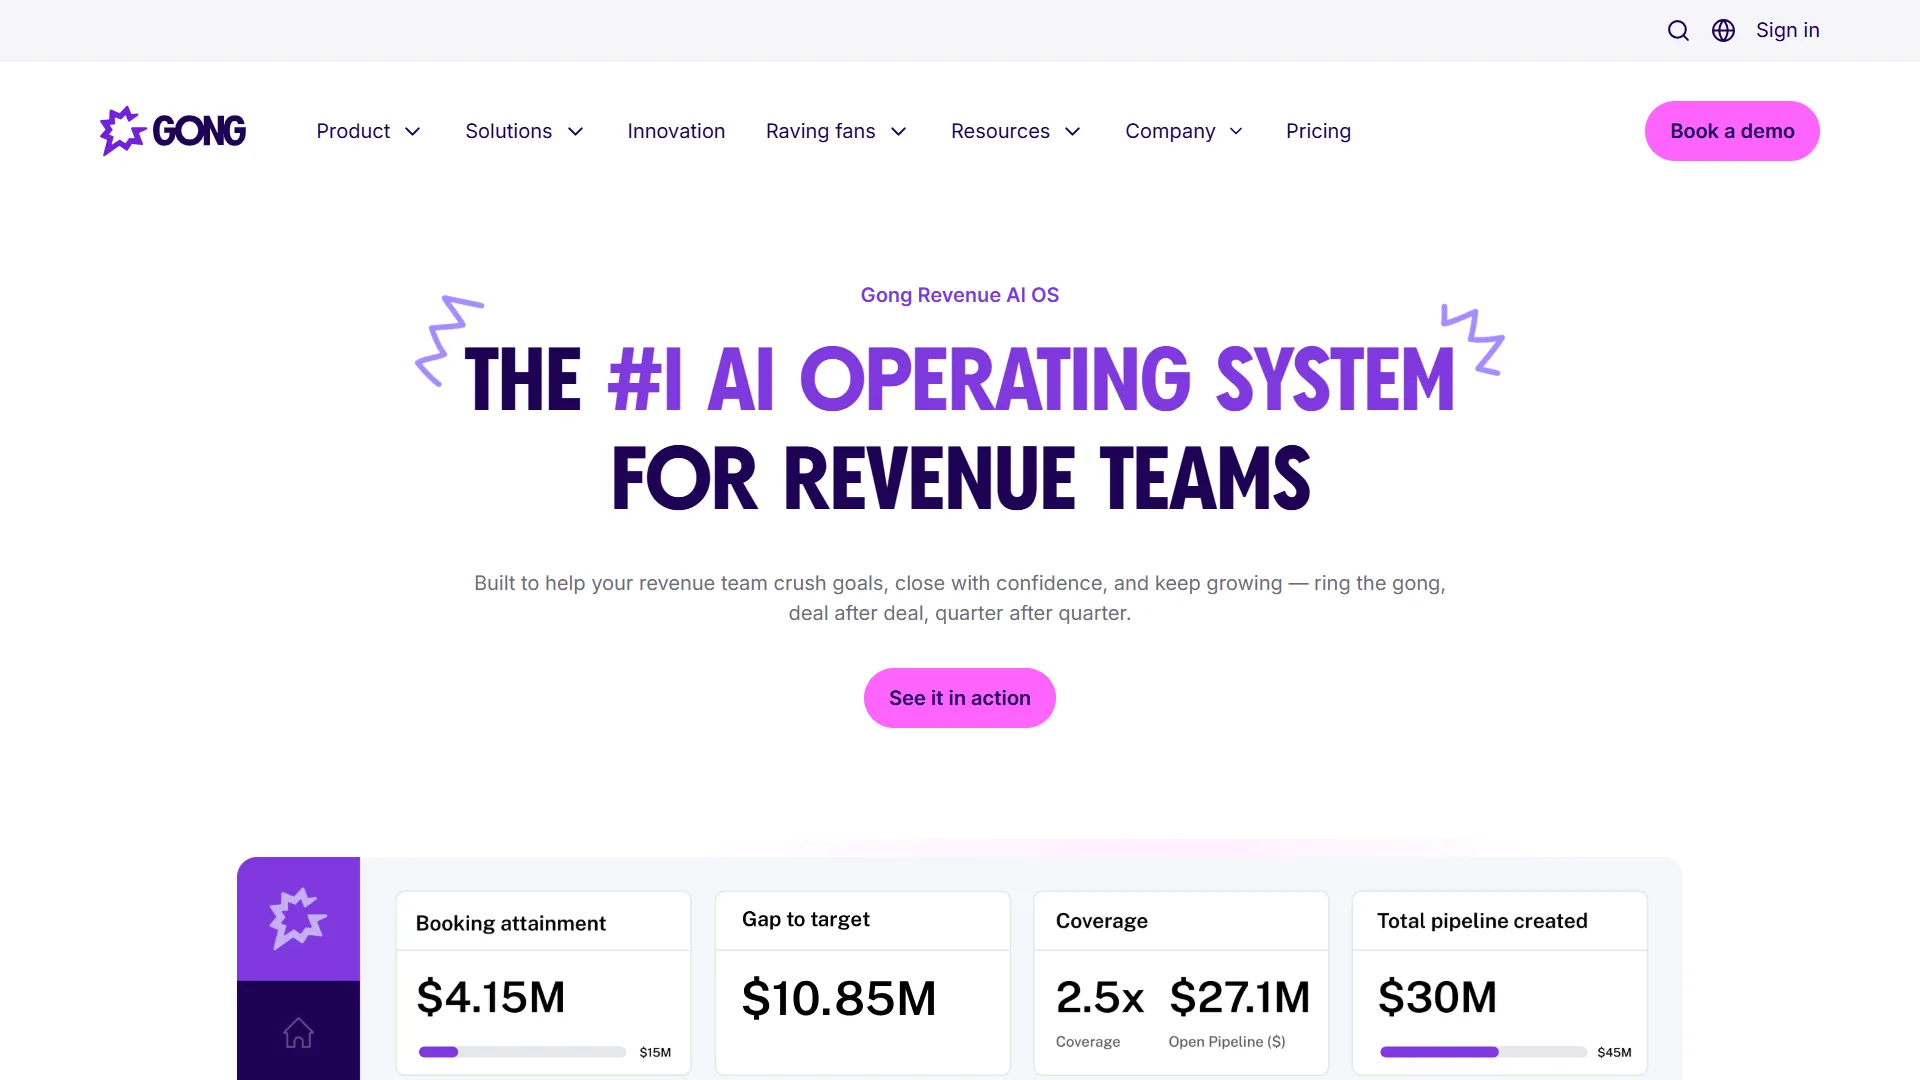The image size is (1920, 1080).
Task: Open the Home icon in dashboard sidebar
Action: tap(298, 1032)
